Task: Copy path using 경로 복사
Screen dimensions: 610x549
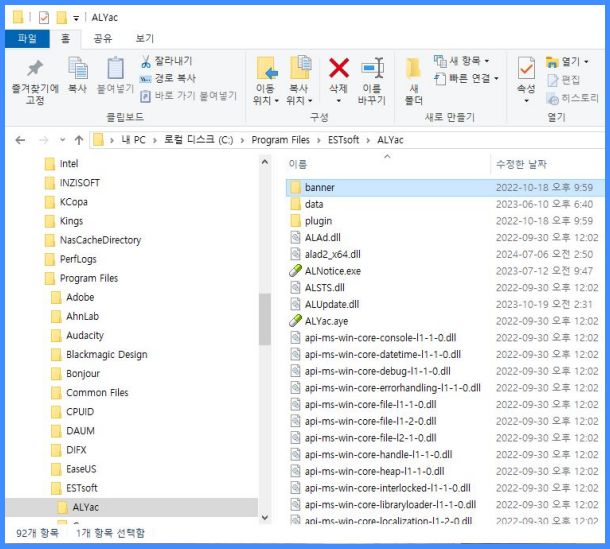Action: coord(168,78)
